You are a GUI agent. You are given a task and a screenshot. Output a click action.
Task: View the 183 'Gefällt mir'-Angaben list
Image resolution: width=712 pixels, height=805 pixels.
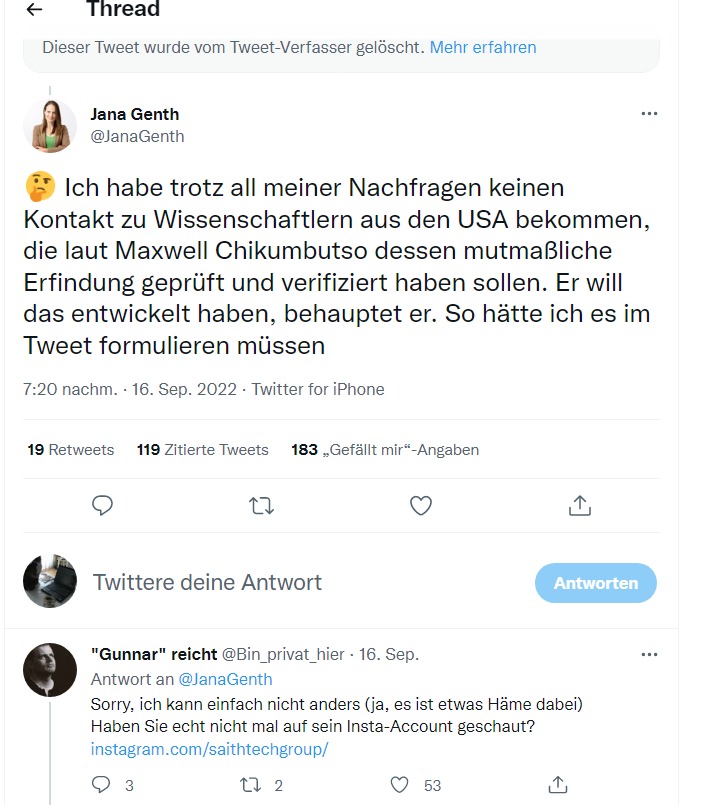click(385, 450)
